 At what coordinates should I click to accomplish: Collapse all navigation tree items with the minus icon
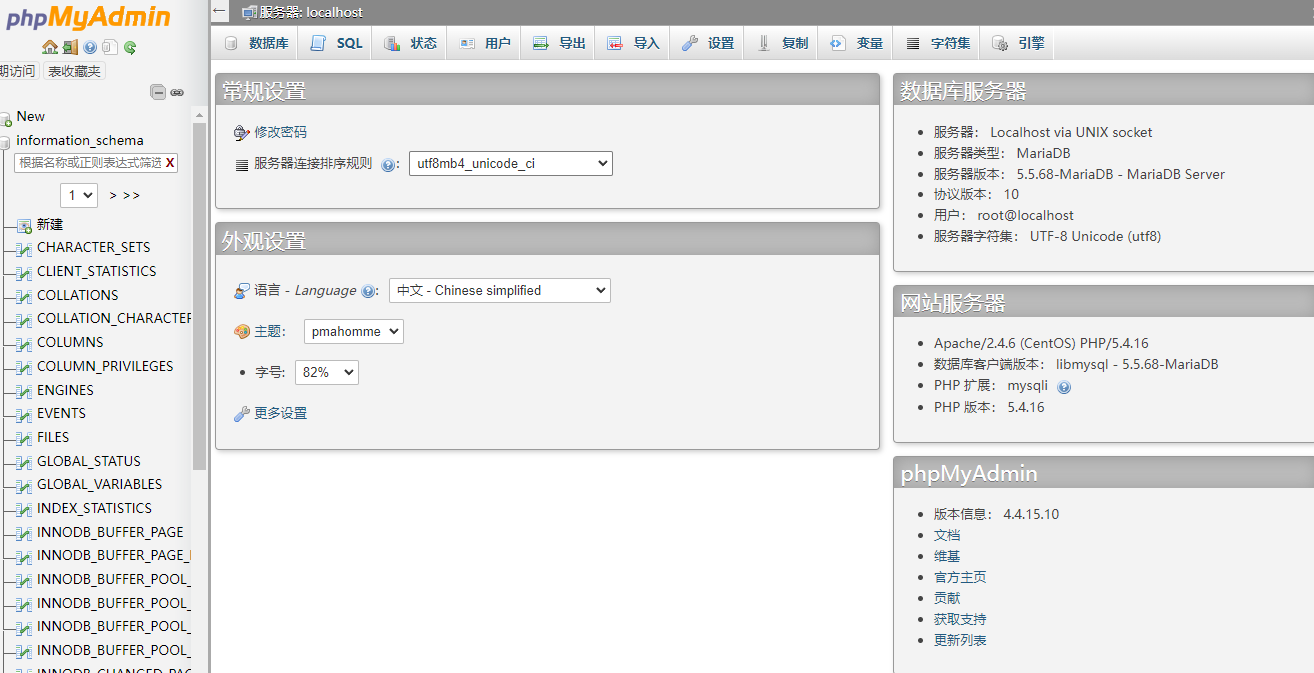click(x=158, y=92)
